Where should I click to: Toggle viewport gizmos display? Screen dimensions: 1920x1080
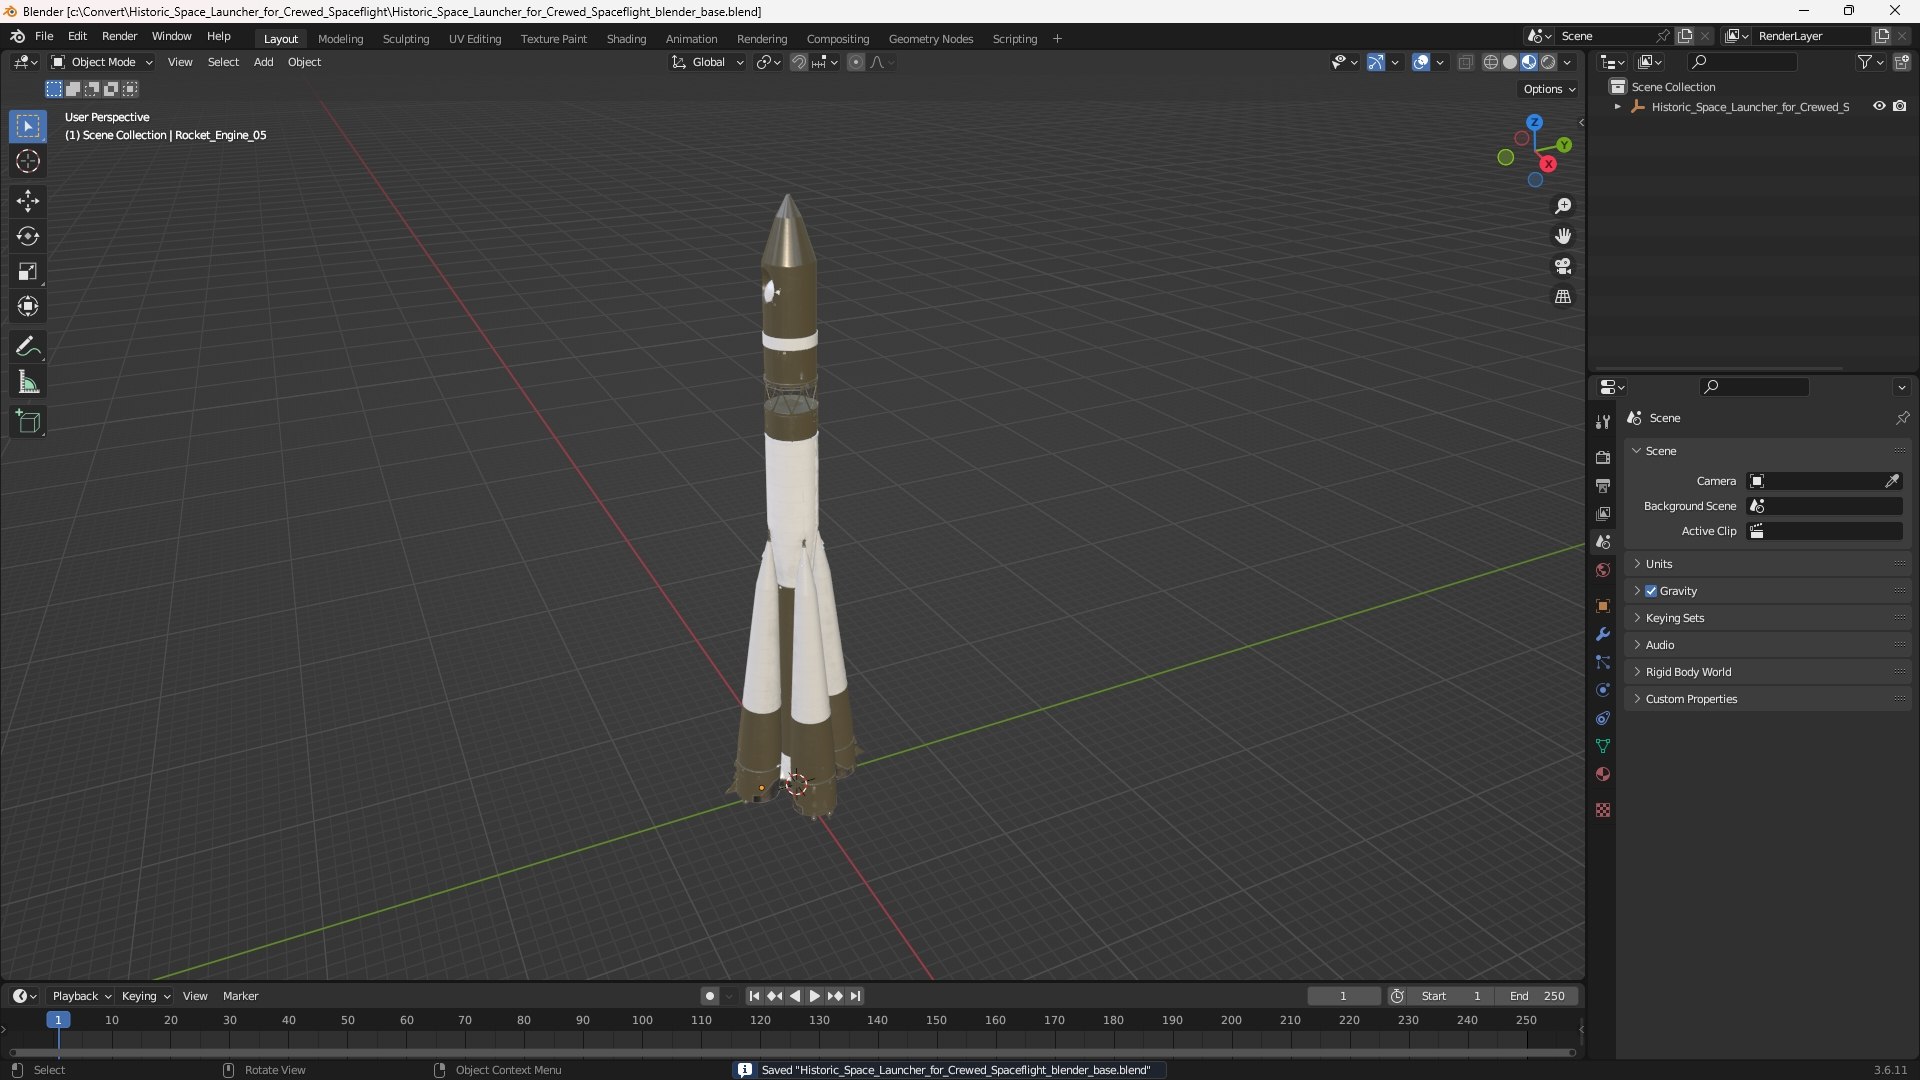click(x=1376, y=62)
